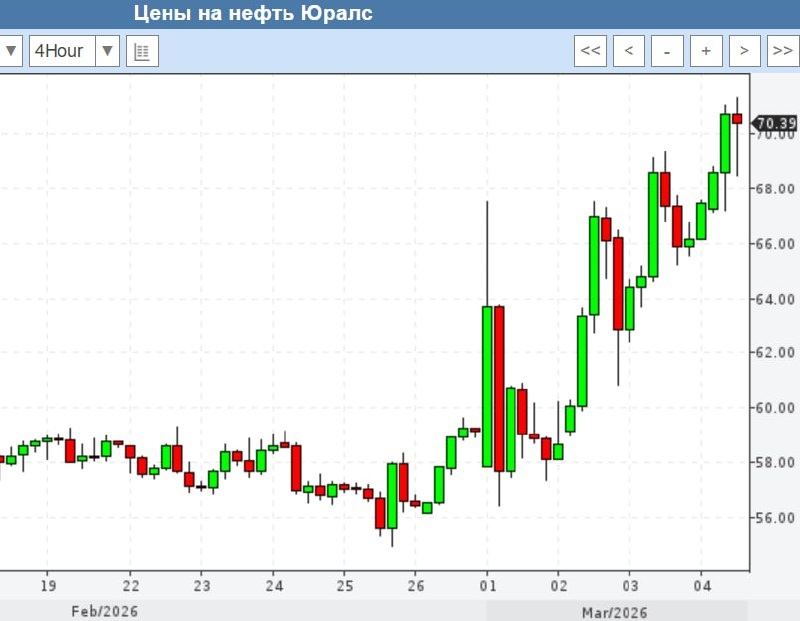Image resolution: width=800 pixels, height=621 pixels.
Task: Click the date label 23 on axis
Action: (x=202, y=586)
